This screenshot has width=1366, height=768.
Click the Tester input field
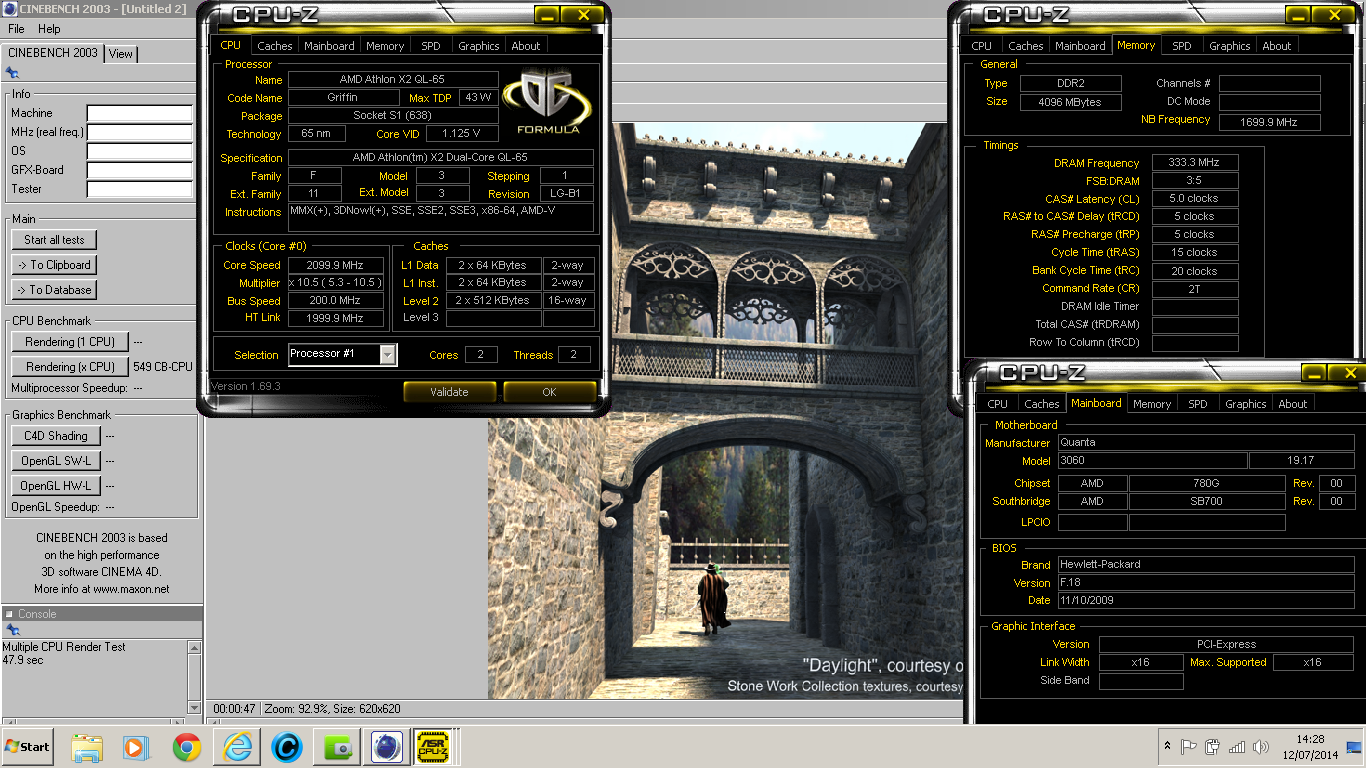139,190
